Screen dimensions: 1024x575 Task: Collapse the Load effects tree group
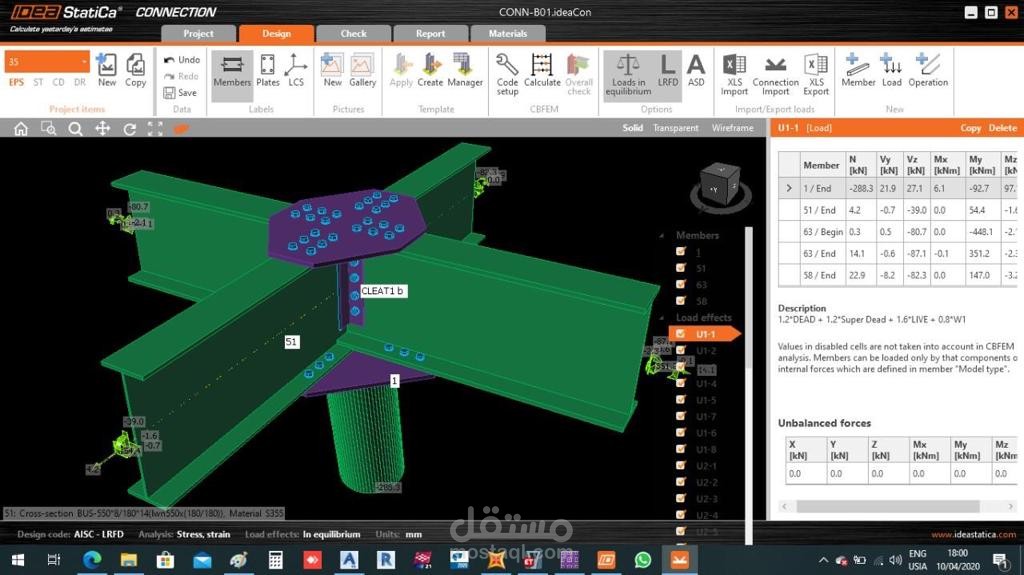[x=662, y=318]
